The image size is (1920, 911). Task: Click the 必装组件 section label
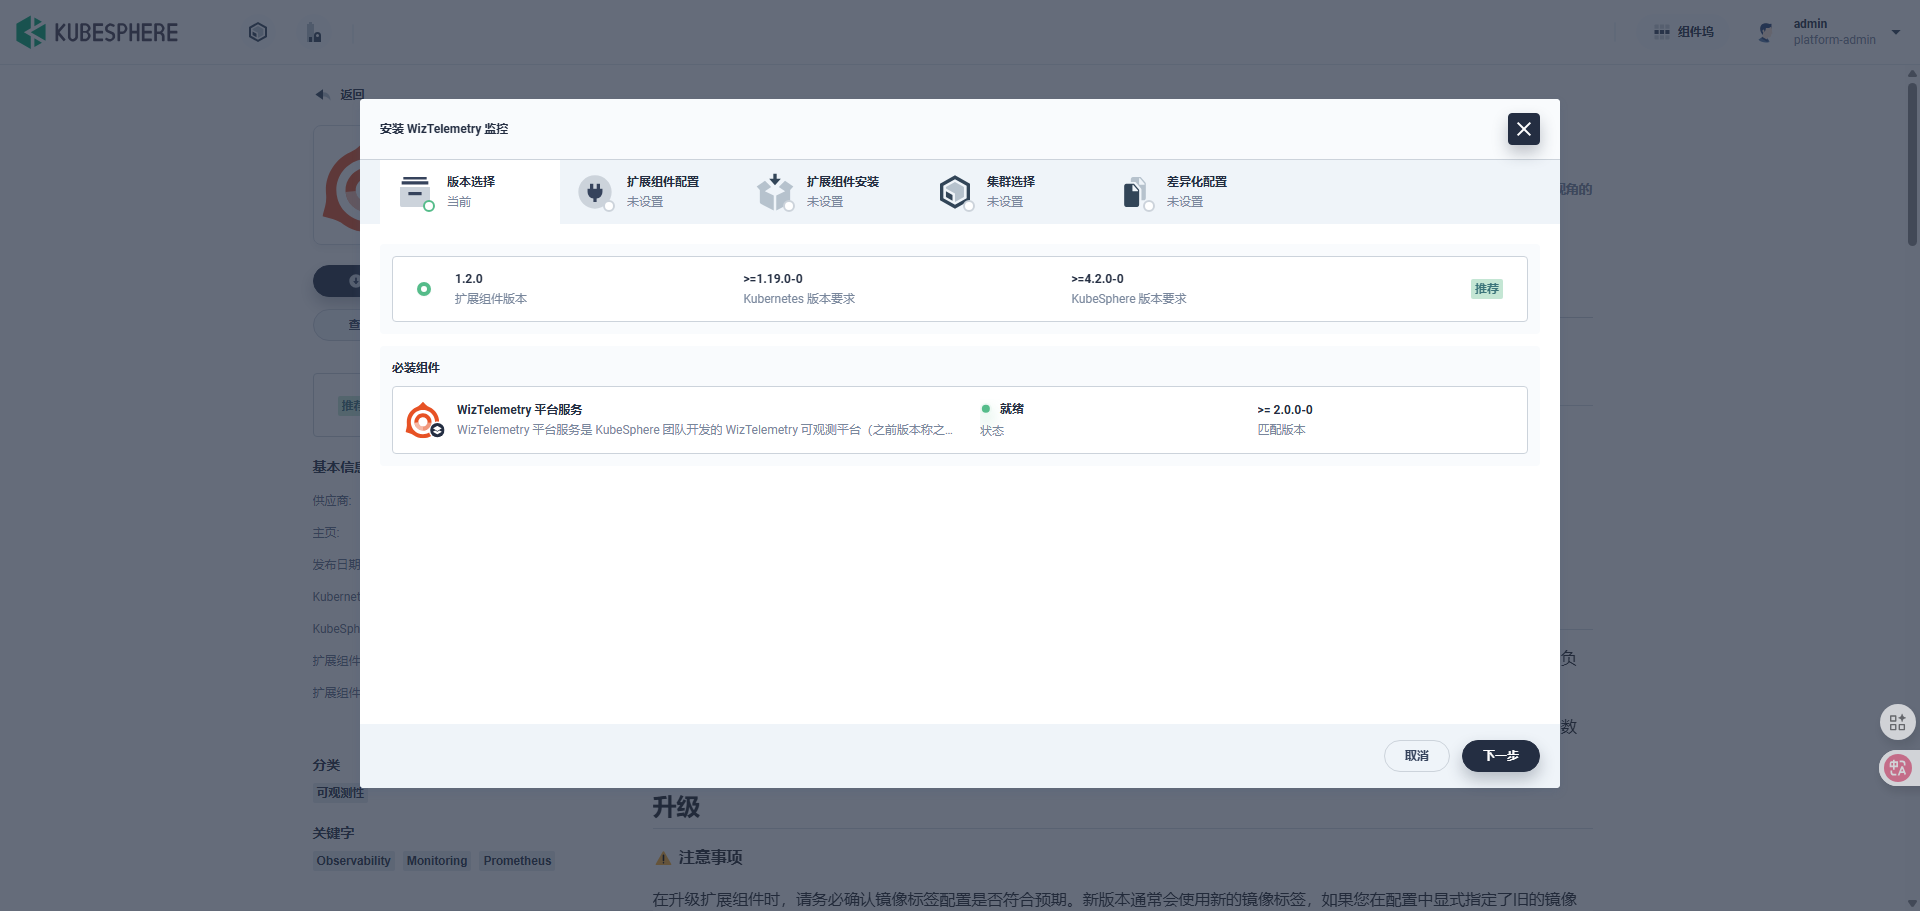(416, 368)
